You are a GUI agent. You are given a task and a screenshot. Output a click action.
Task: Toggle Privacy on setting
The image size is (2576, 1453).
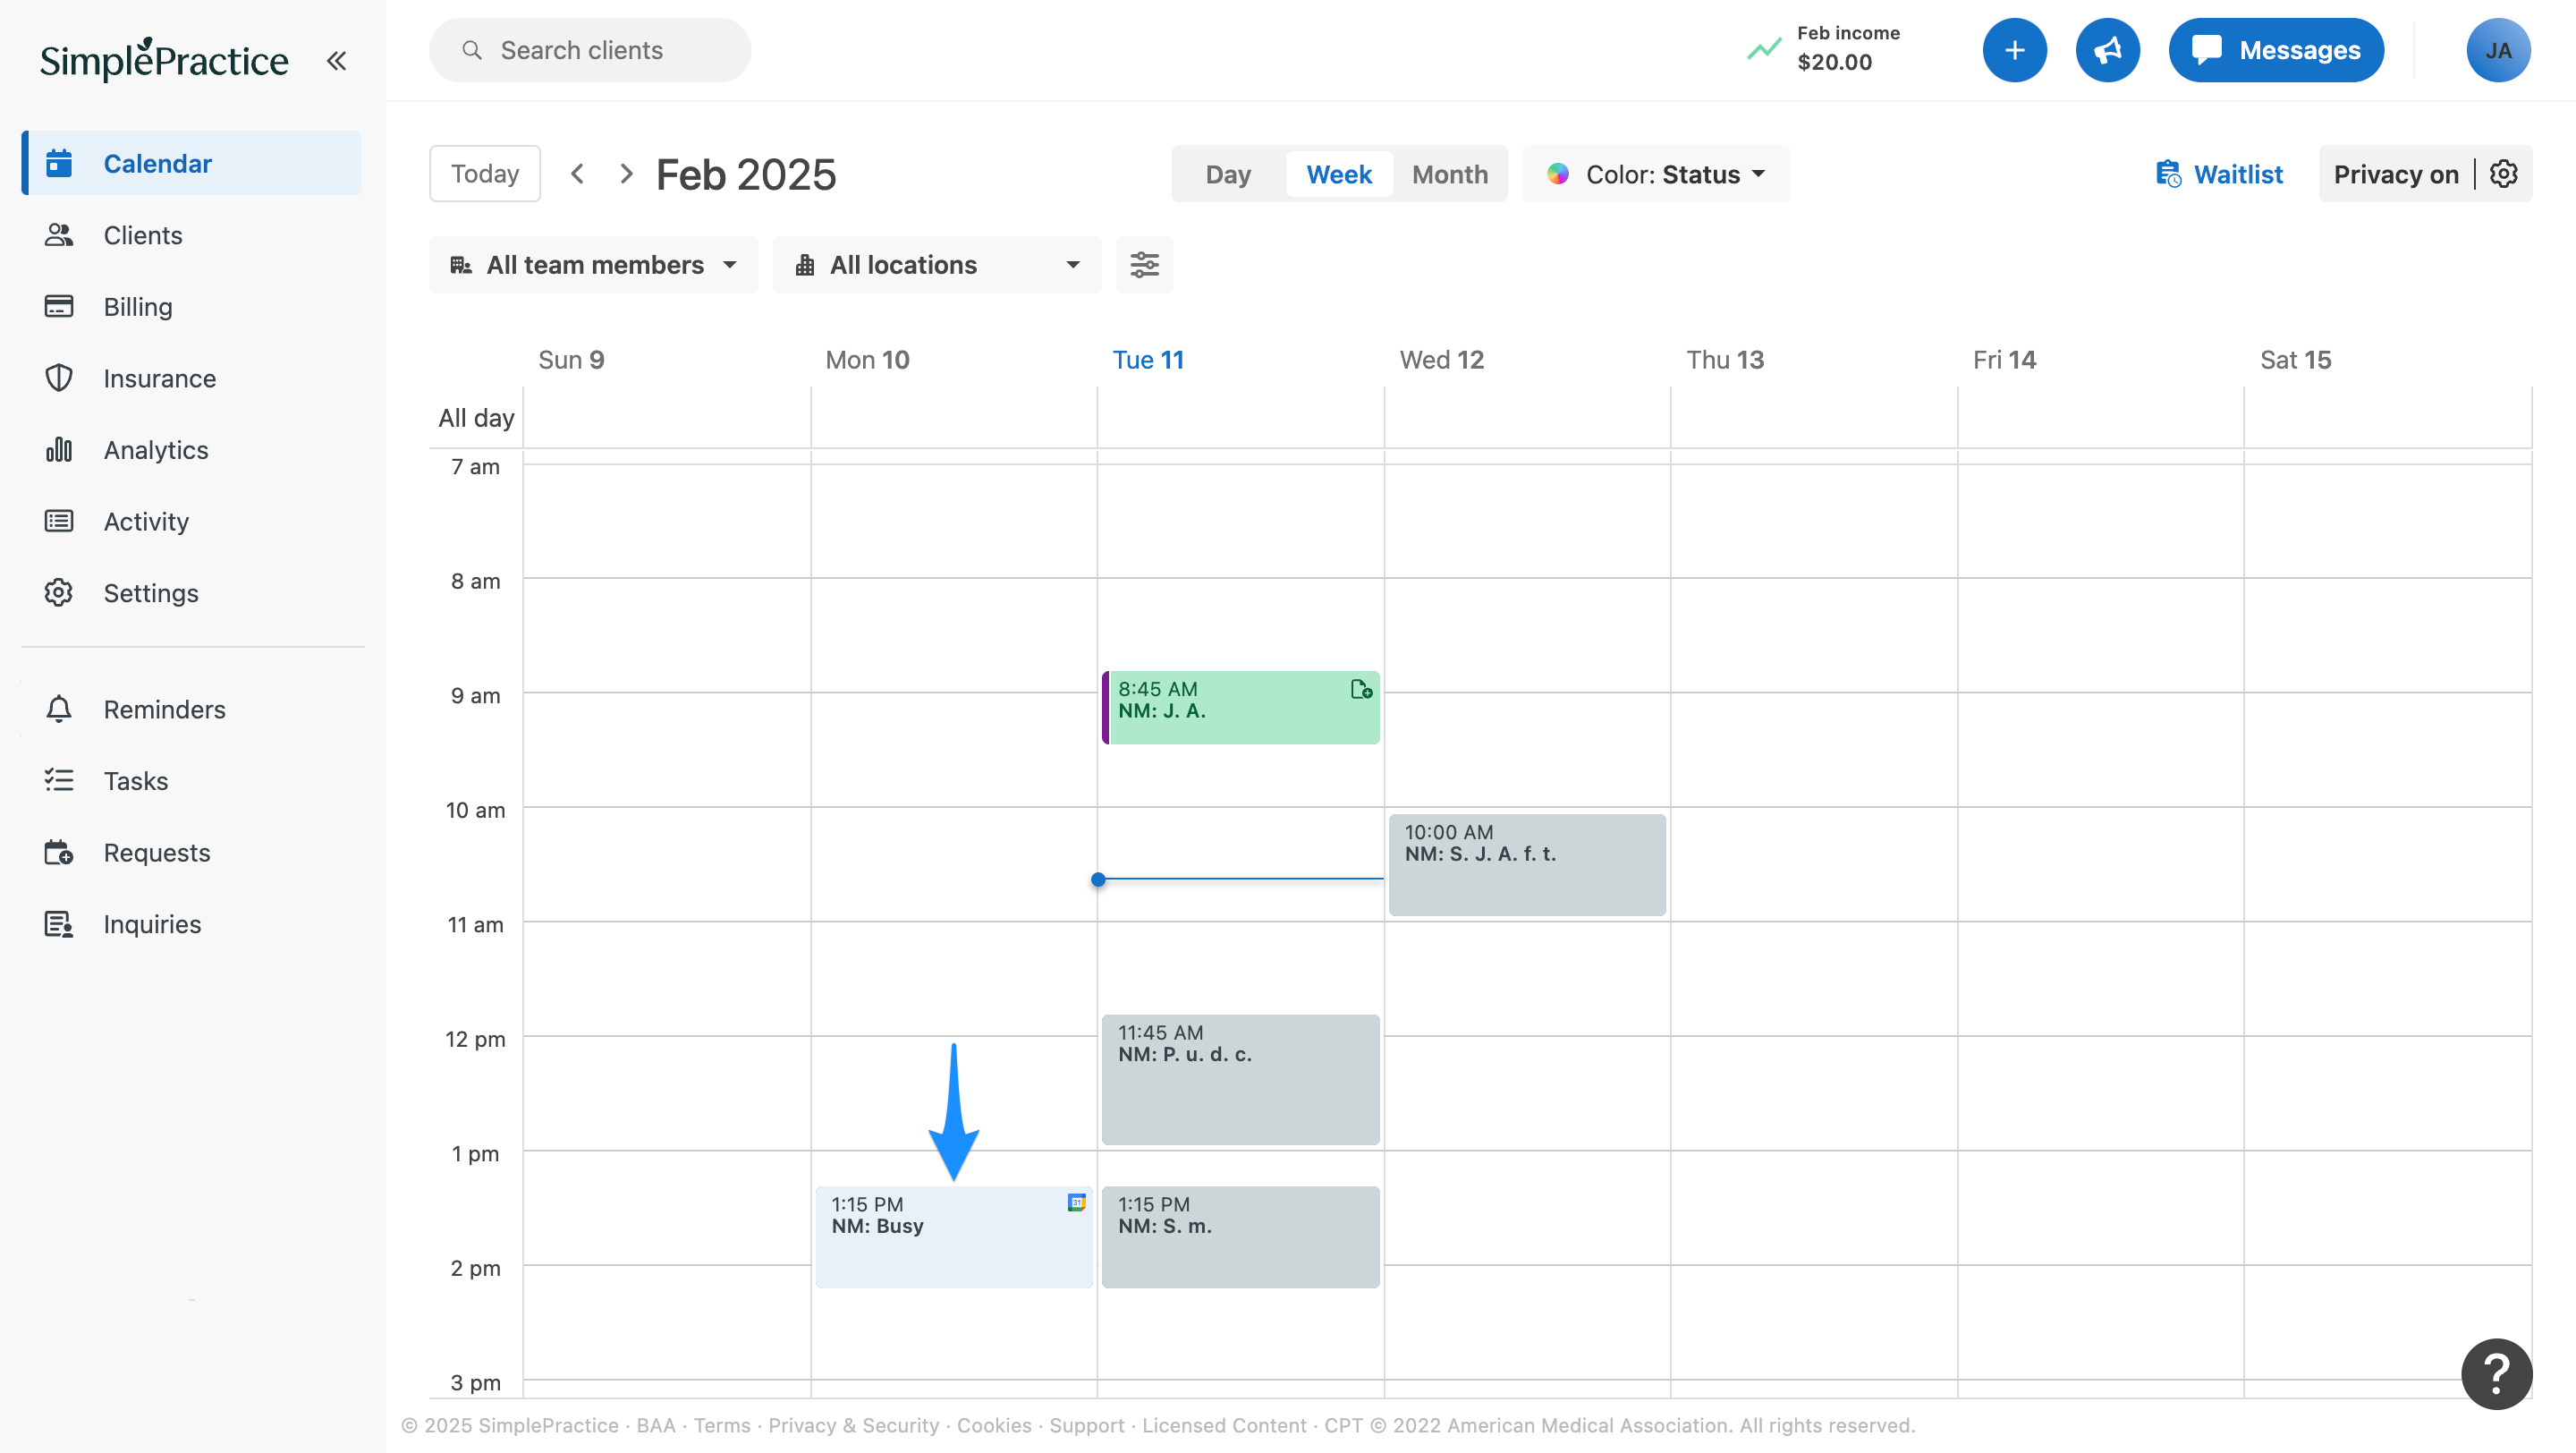point(2395,174)
